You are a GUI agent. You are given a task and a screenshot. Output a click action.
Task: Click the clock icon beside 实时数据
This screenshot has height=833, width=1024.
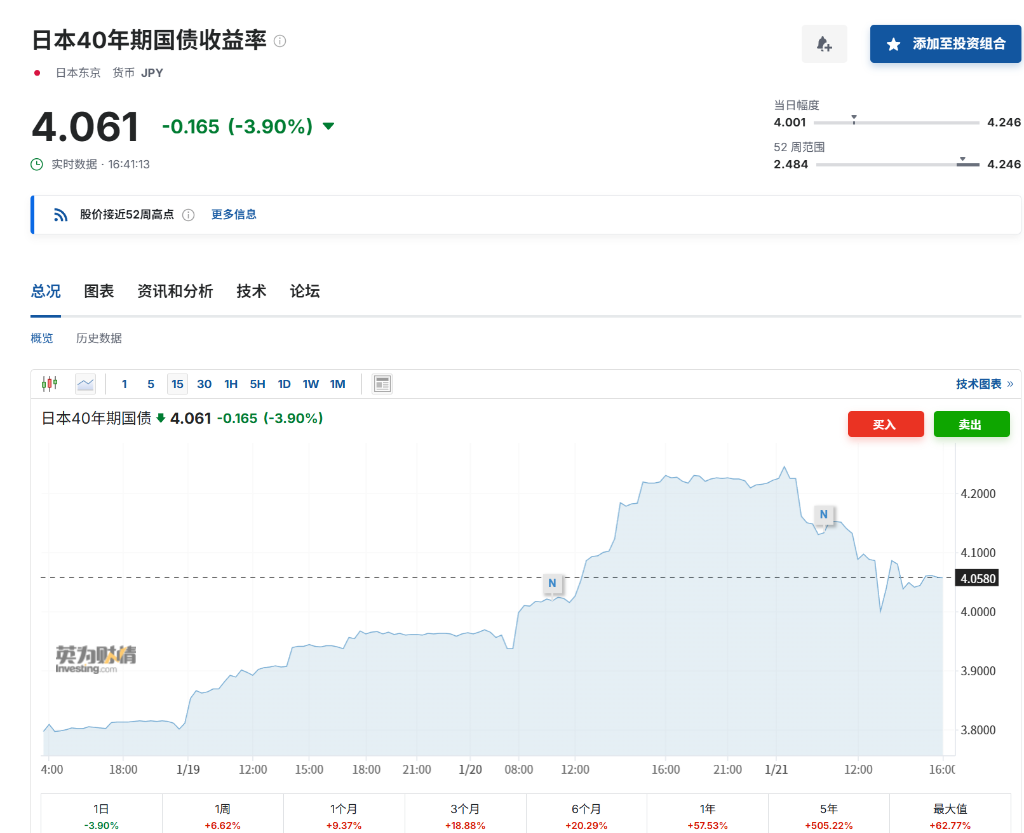tap(35, 163)
